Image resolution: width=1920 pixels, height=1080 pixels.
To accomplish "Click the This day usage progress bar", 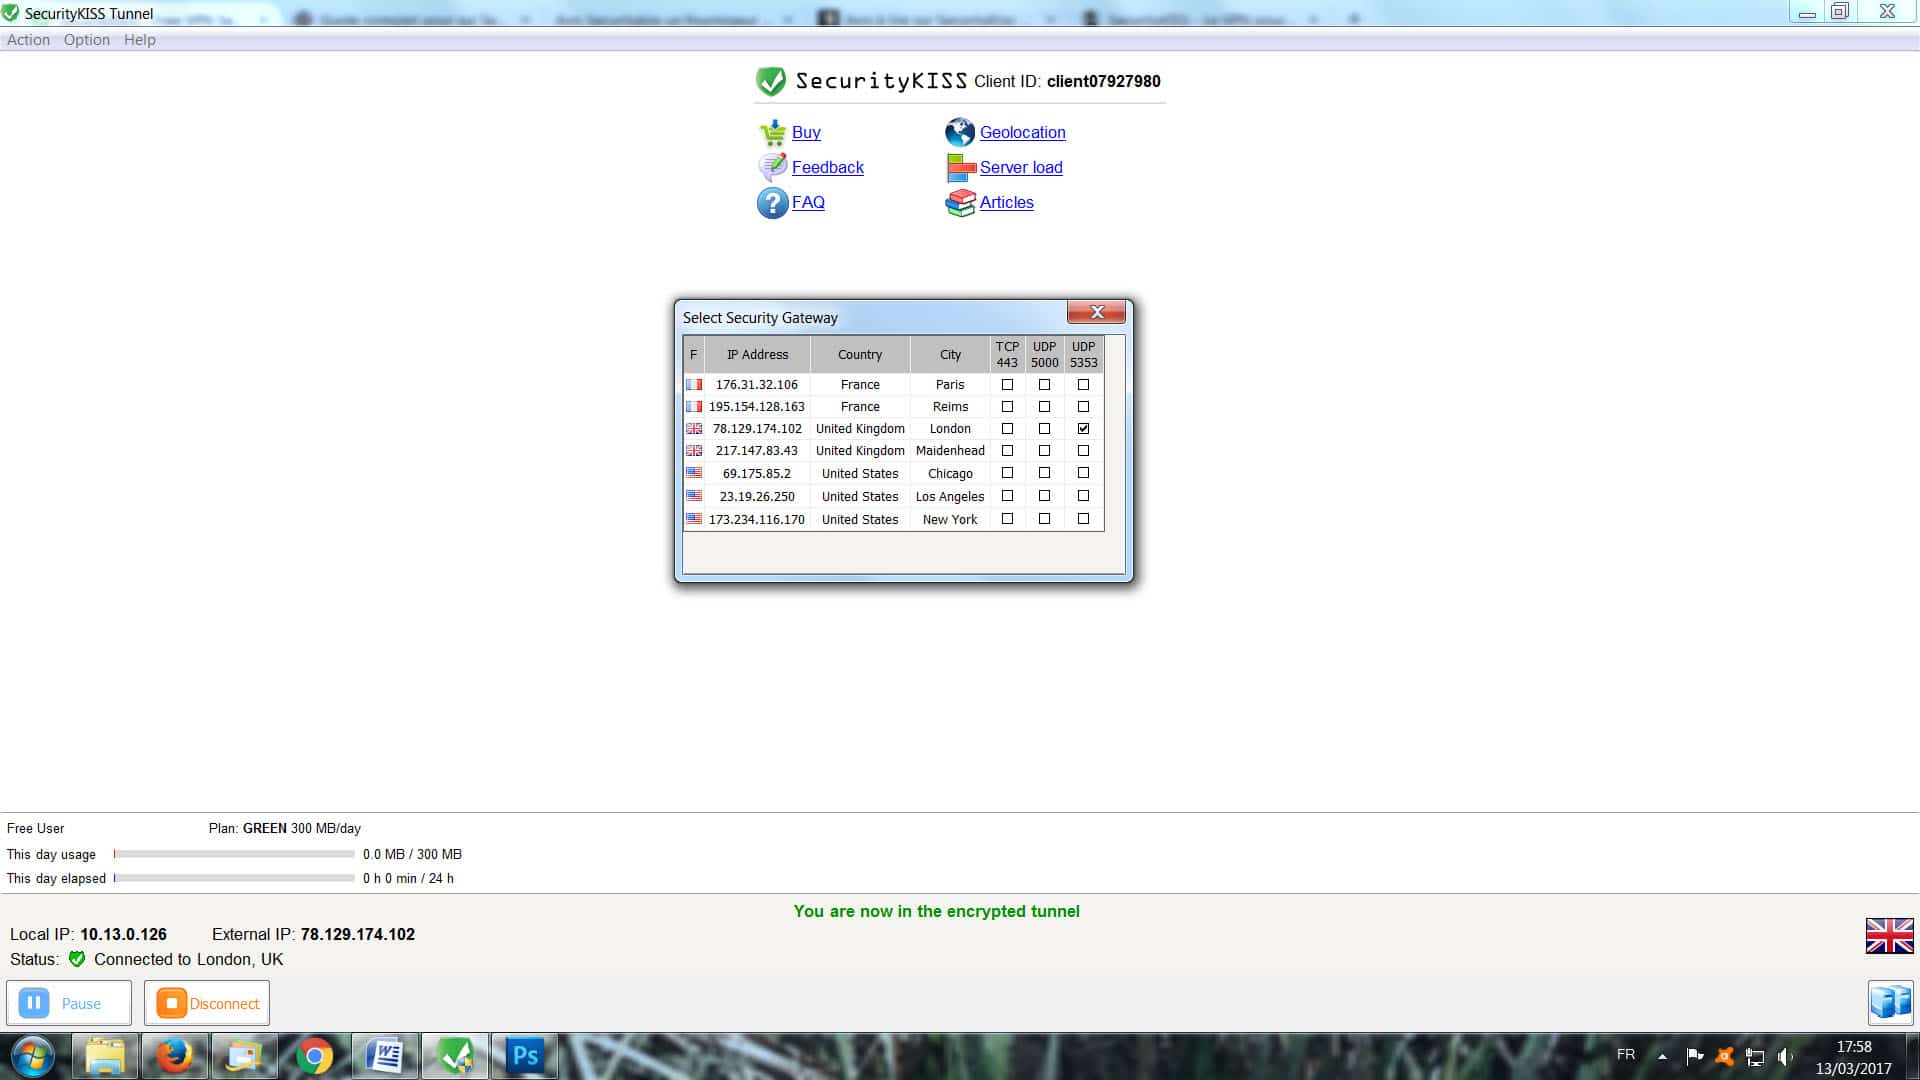I will pos(234,854).
